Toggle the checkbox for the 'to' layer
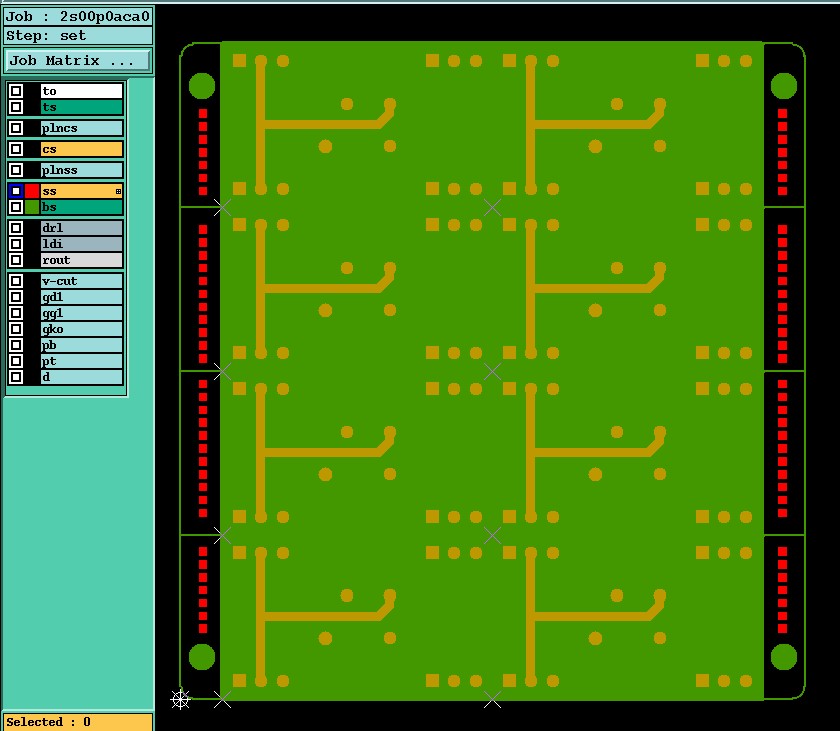Image resolution: width=840 pixels, height=731 pixels. point(16,91)
